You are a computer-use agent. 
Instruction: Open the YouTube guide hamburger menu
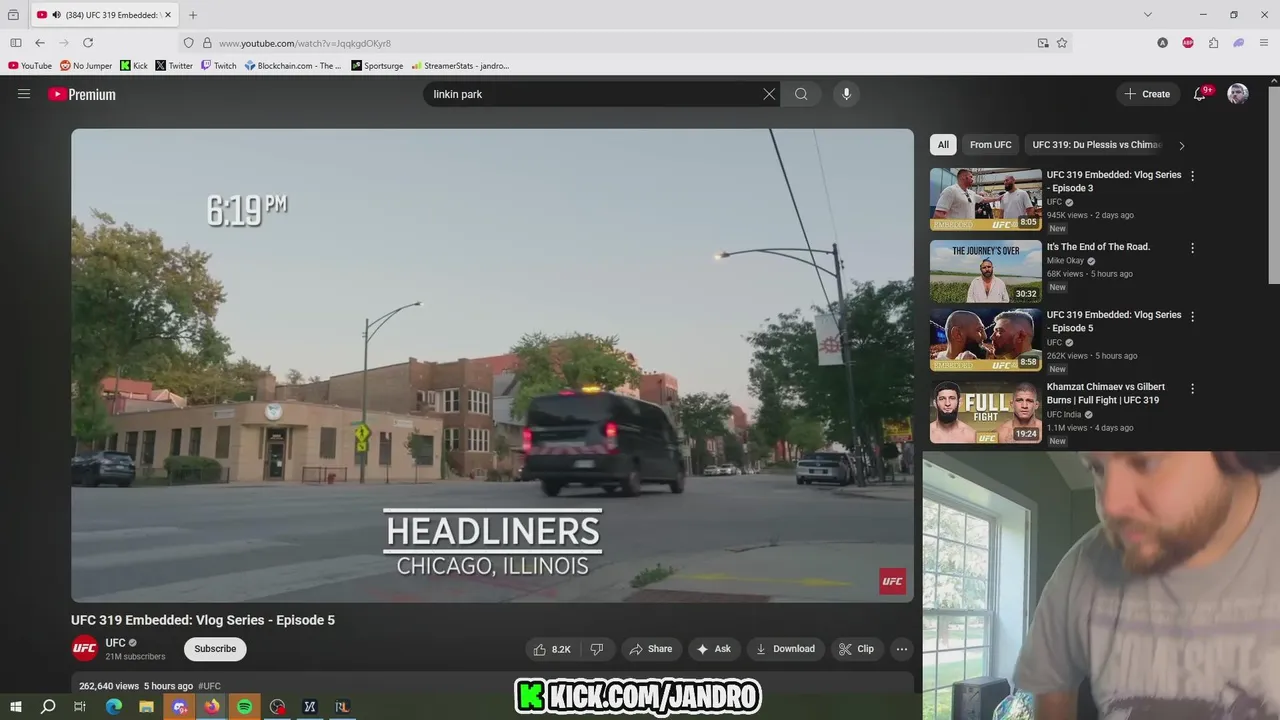pyautogui.click(x=24, y=94)
